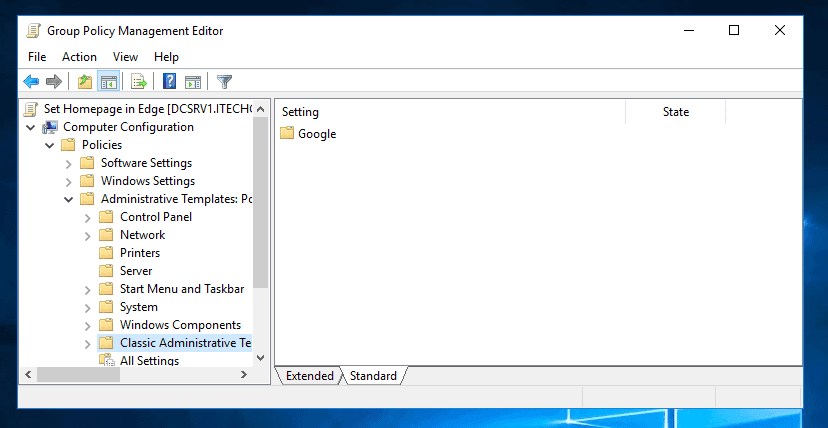
Task: Select Windows Components in the tree
Action: 181,325
